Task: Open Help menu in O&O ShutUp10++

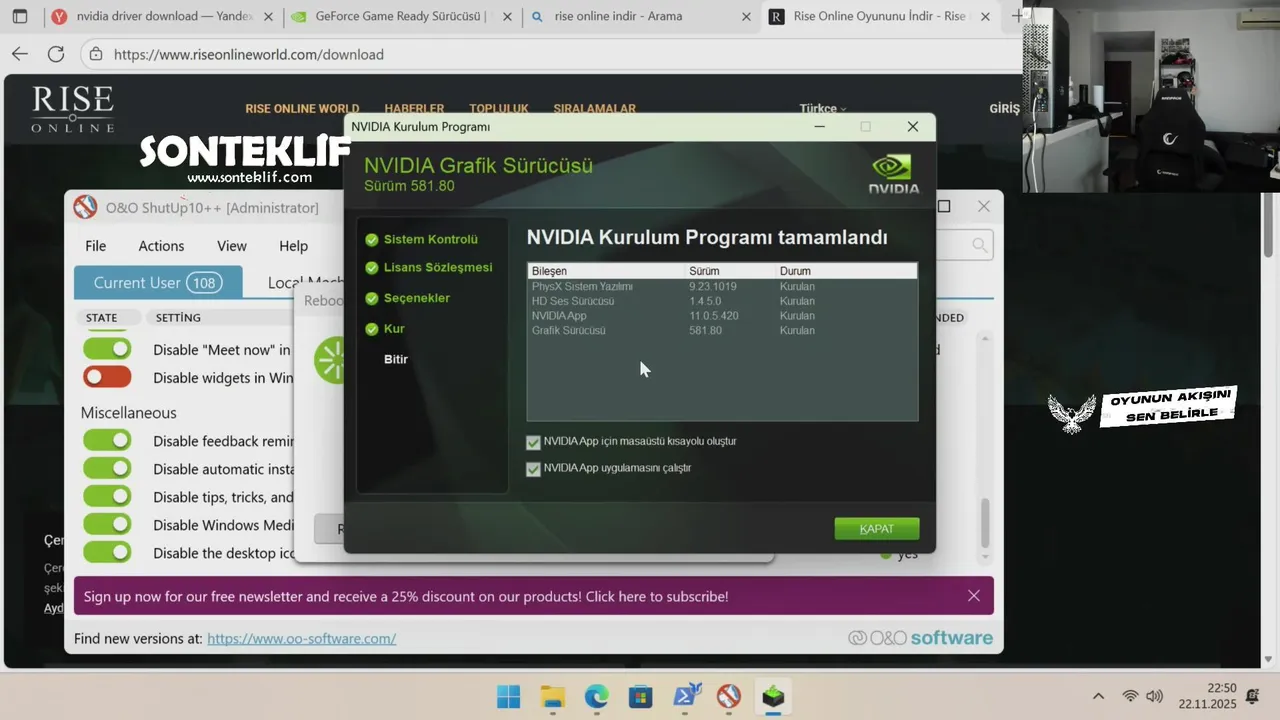Action: pos(293,246)
